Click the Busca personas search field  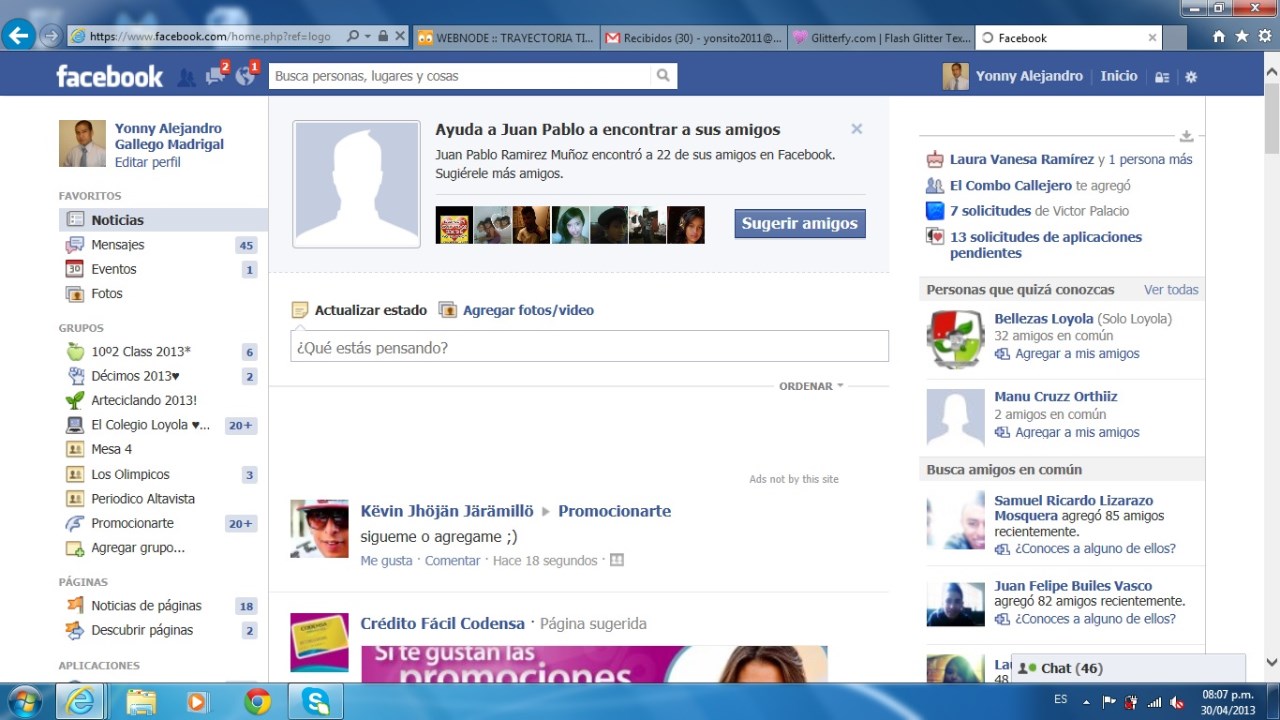460,76
